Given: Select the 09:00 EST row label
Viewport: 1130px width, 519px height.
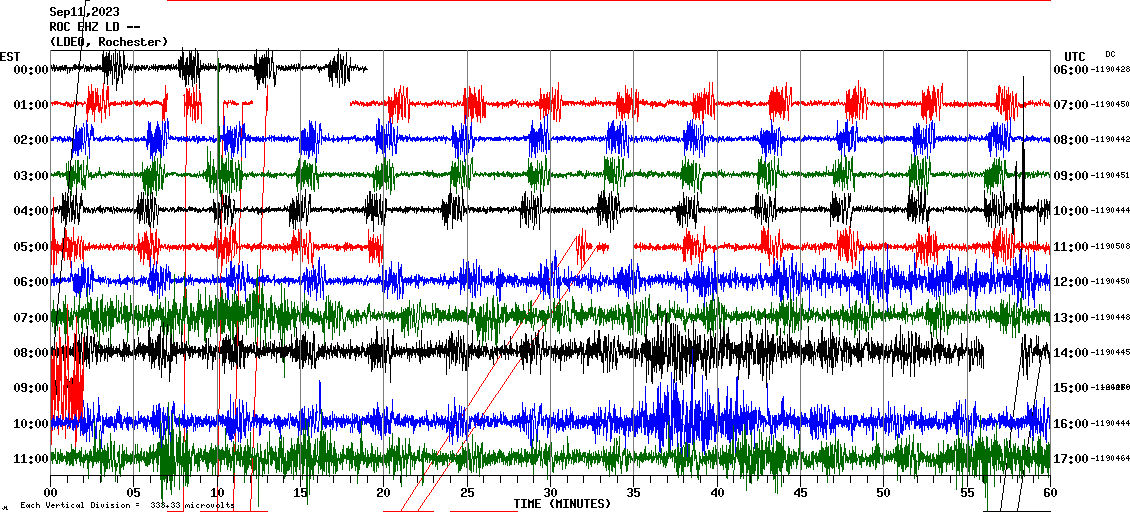Looking at the screenshot, I should tap(31, 388).
